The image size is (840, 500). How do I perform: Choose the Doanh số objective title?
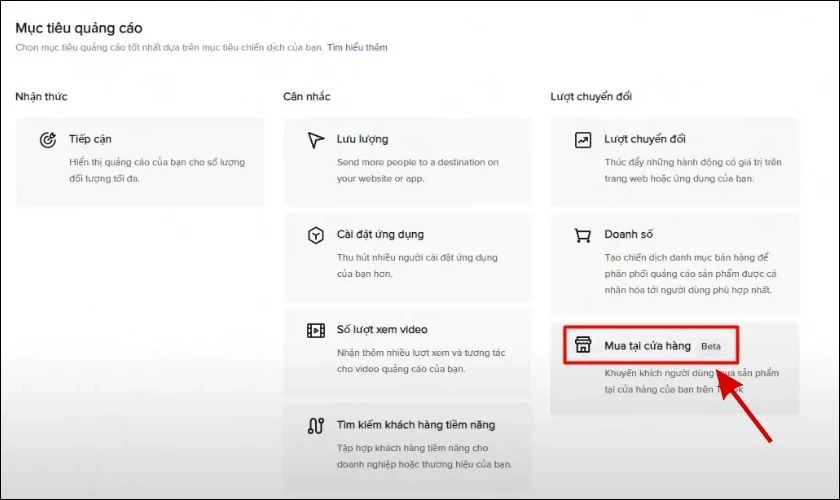(628, 234)
